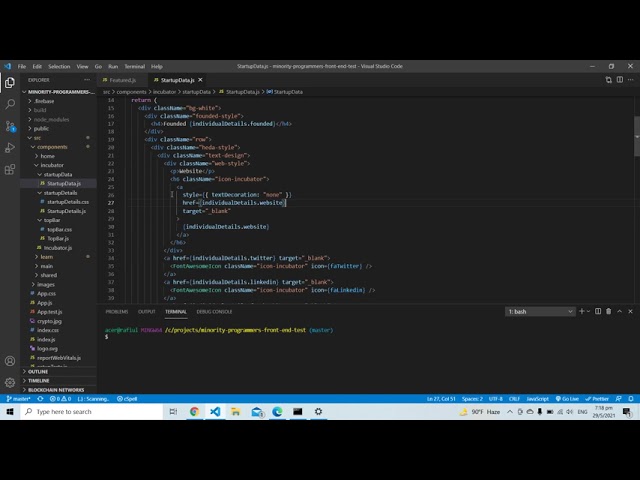Collapse the startupDetails folder

tap(60, 193)
